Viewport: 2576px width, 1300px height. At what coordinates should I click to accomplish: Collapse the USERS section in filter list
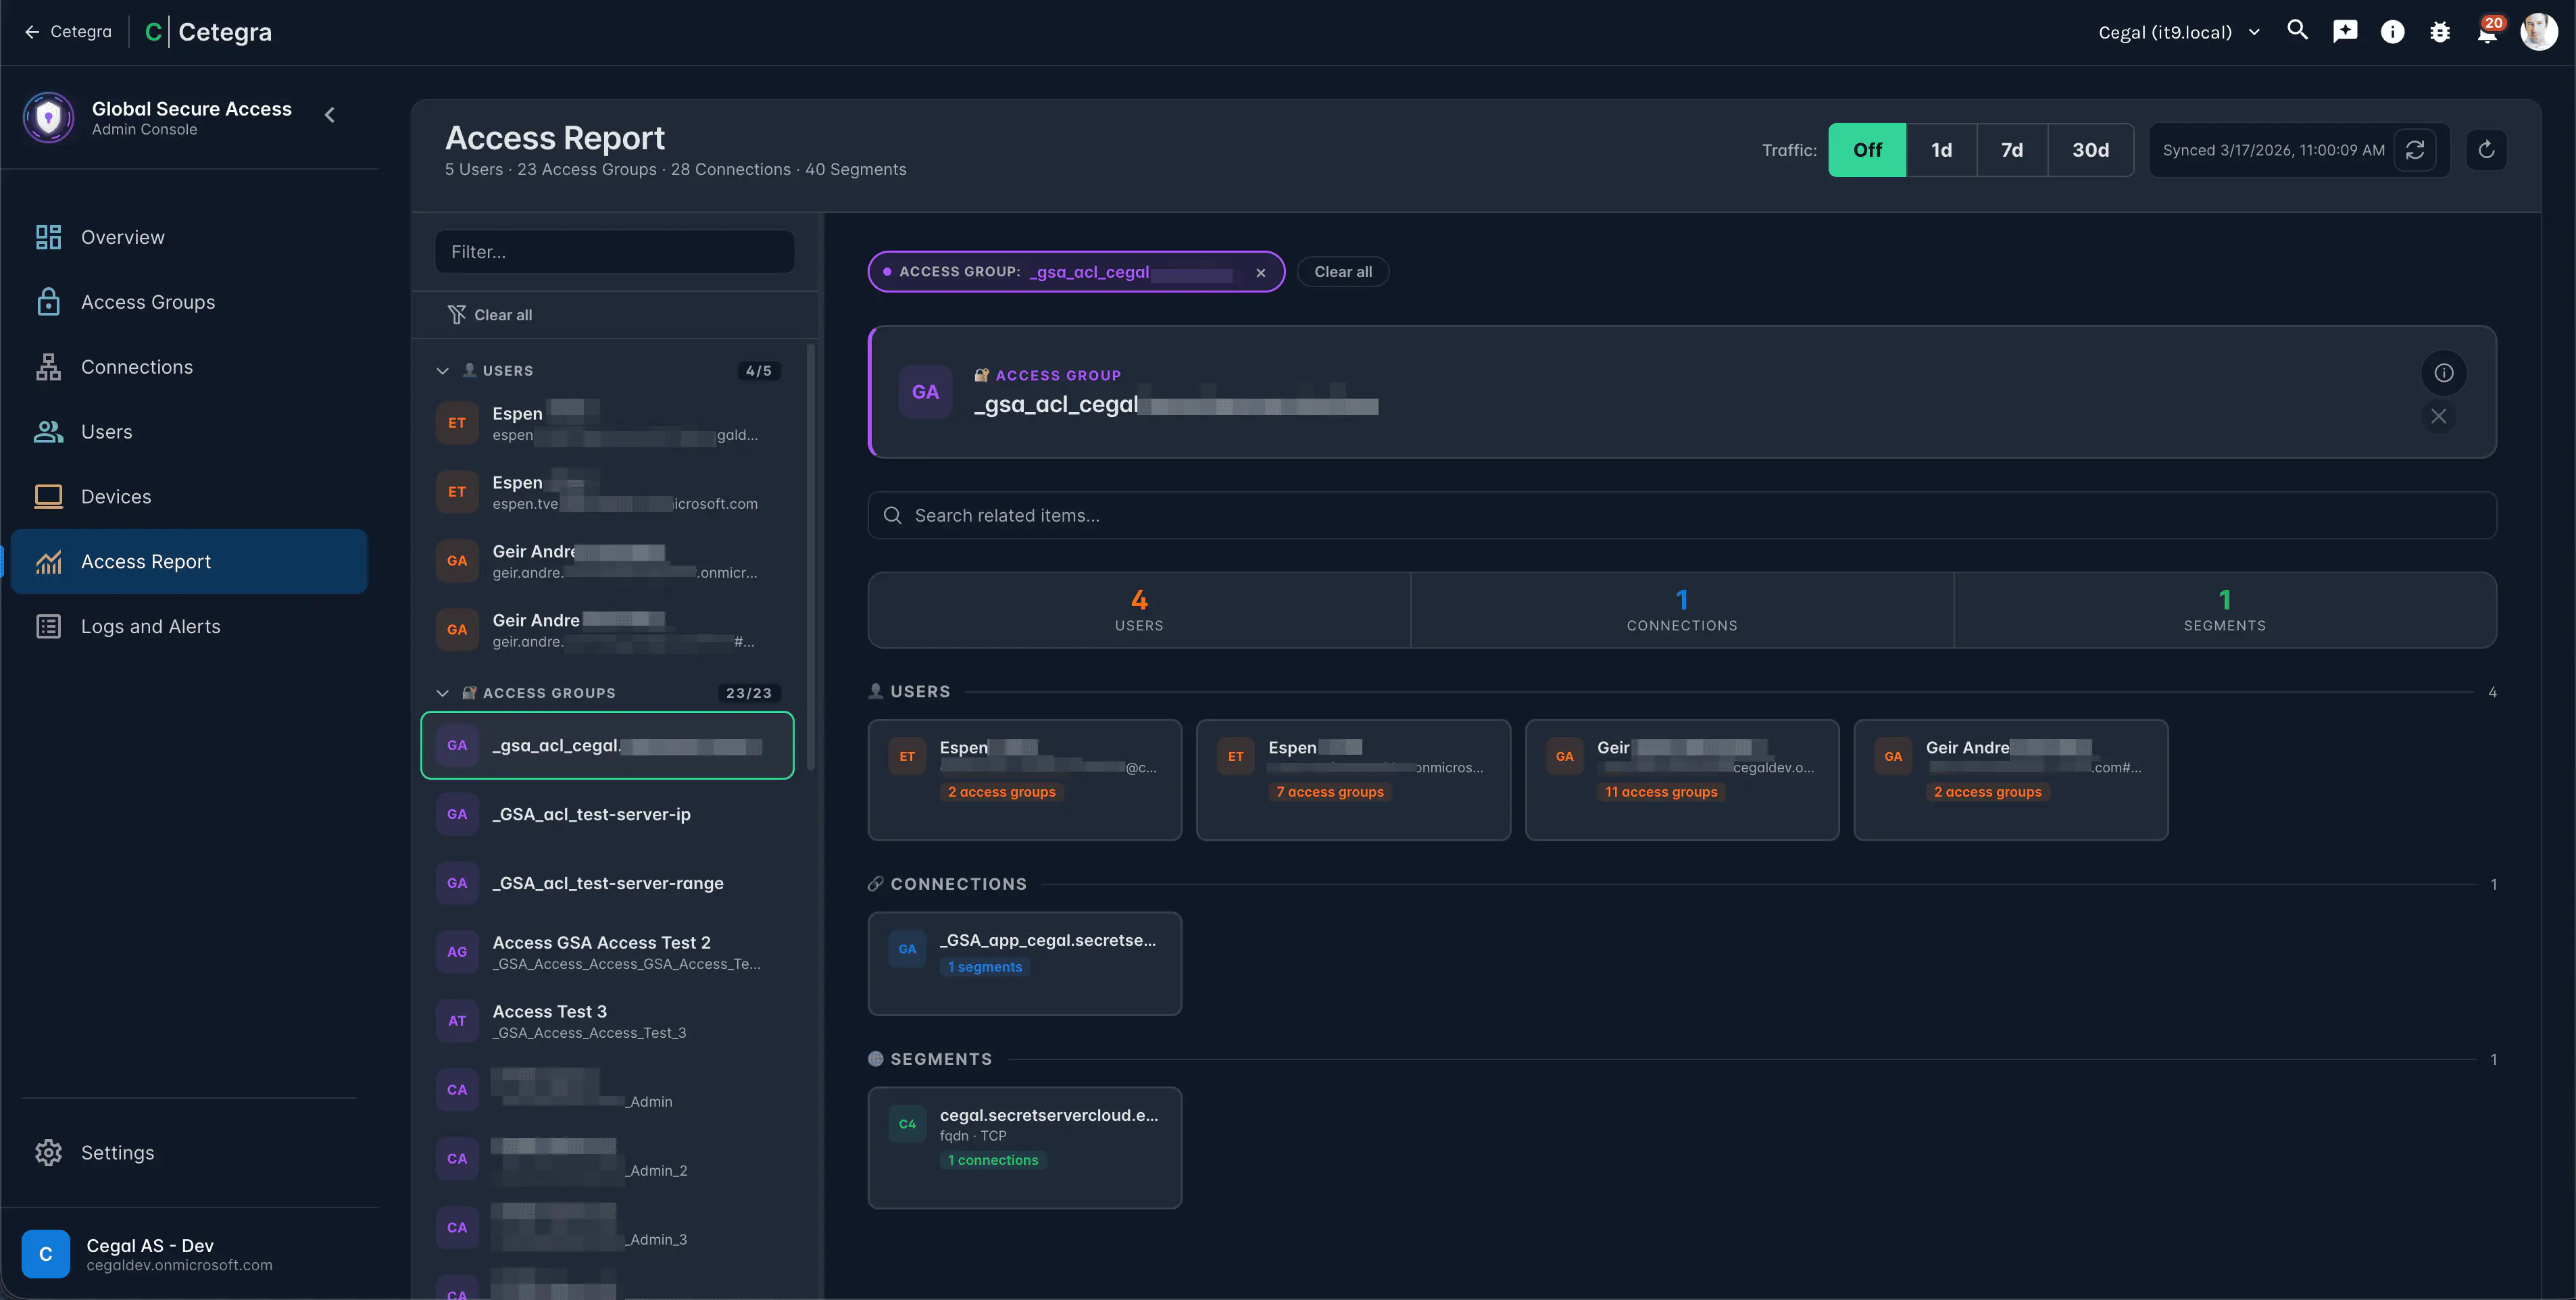[442, 371]
